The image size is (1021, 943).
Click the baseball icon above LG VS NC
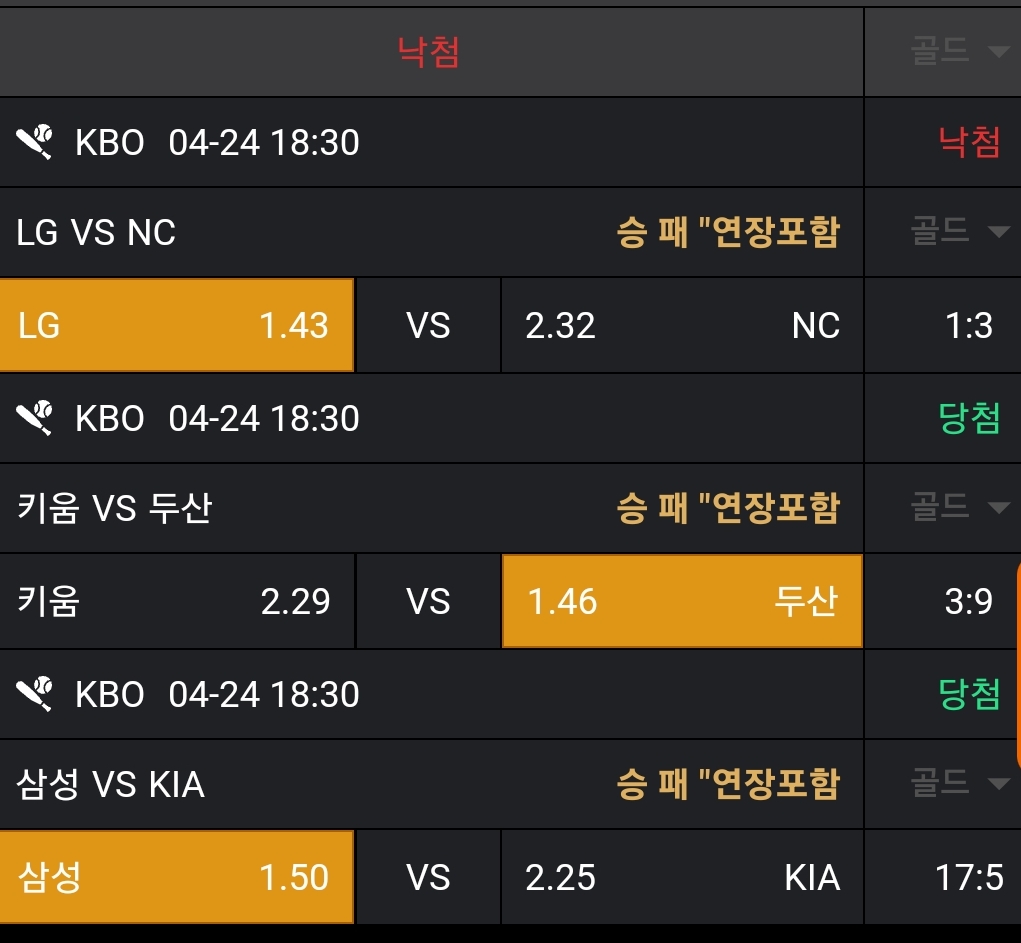pyautogui.click(x=35, y=142)
